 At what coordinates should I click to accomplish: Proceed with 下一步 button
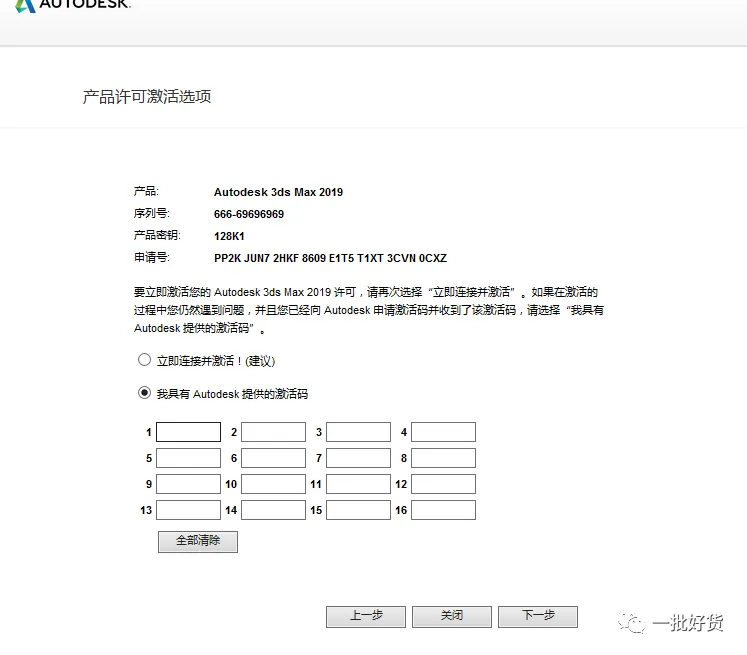tap(538, 616)
